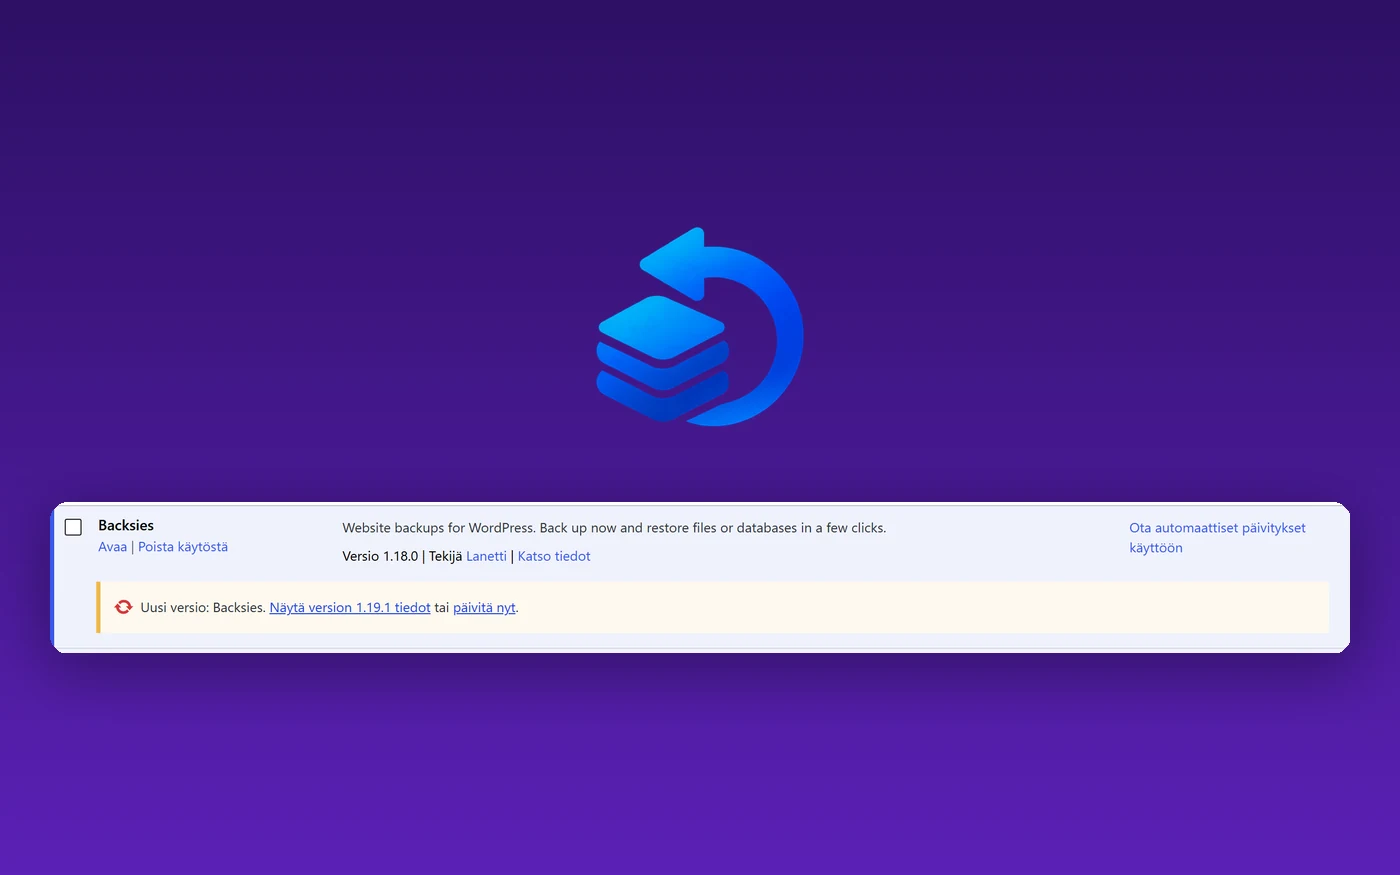Click the blue active-plugin edge stripe

pos(53,577)
